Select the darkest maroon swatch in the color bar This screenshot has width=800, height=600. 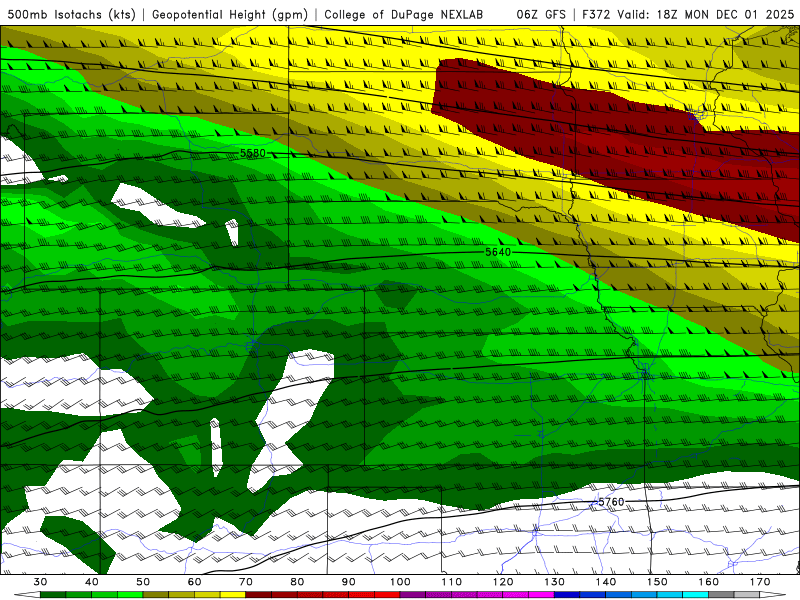click(x=259, y=595)
